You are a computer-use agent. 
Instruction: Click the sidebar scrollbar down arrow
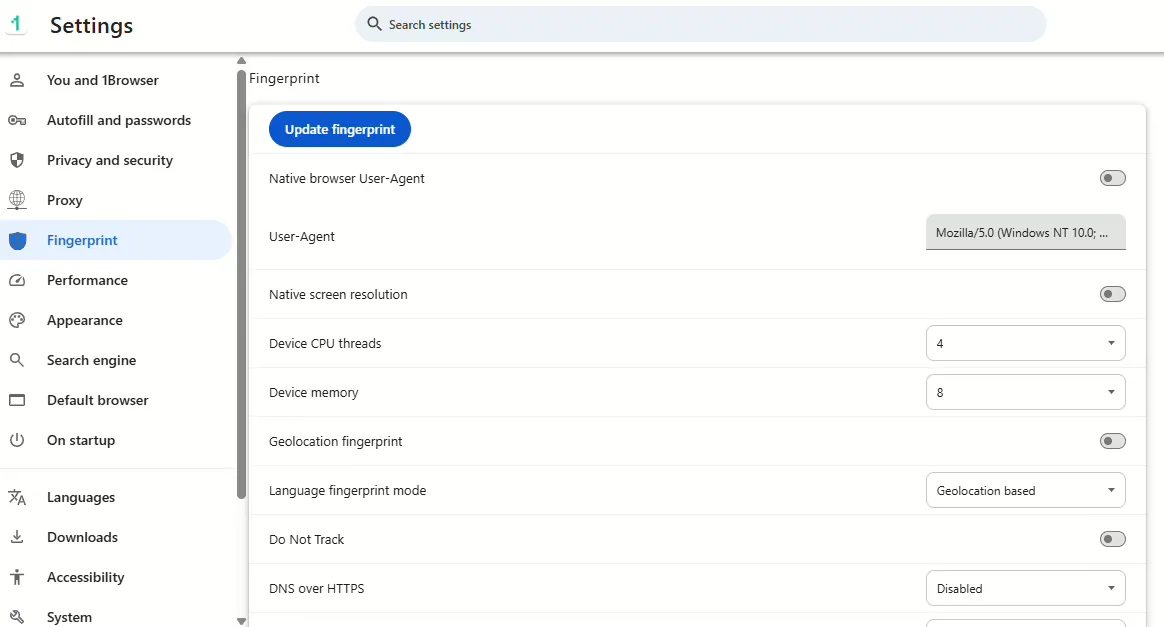[x=241, y=621]
